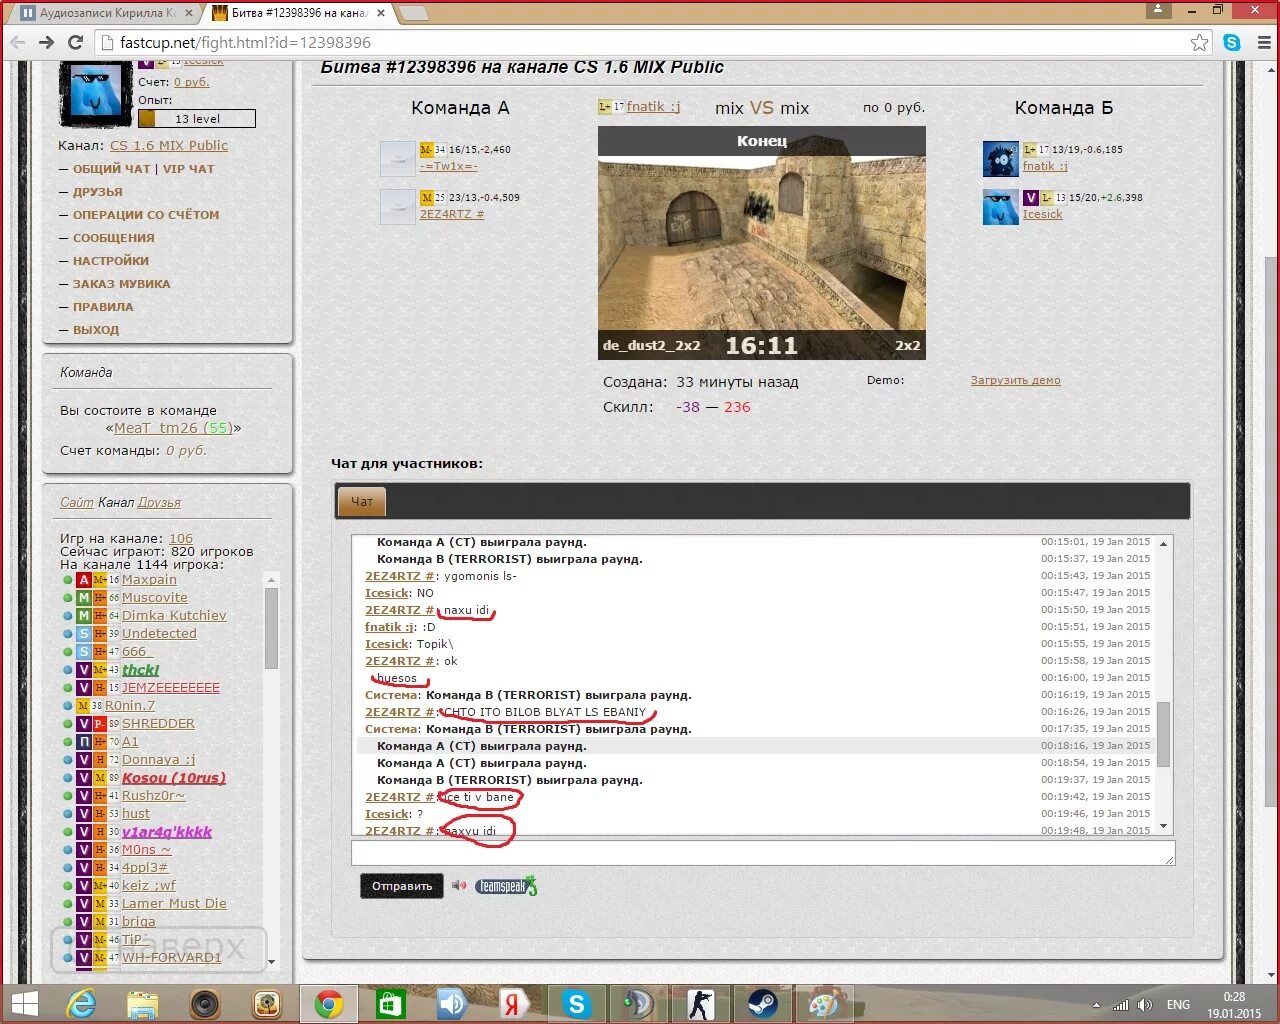
Task: Click the Сайт tab link in players panel
Action: pyautogui.click(x=77, y=502)
